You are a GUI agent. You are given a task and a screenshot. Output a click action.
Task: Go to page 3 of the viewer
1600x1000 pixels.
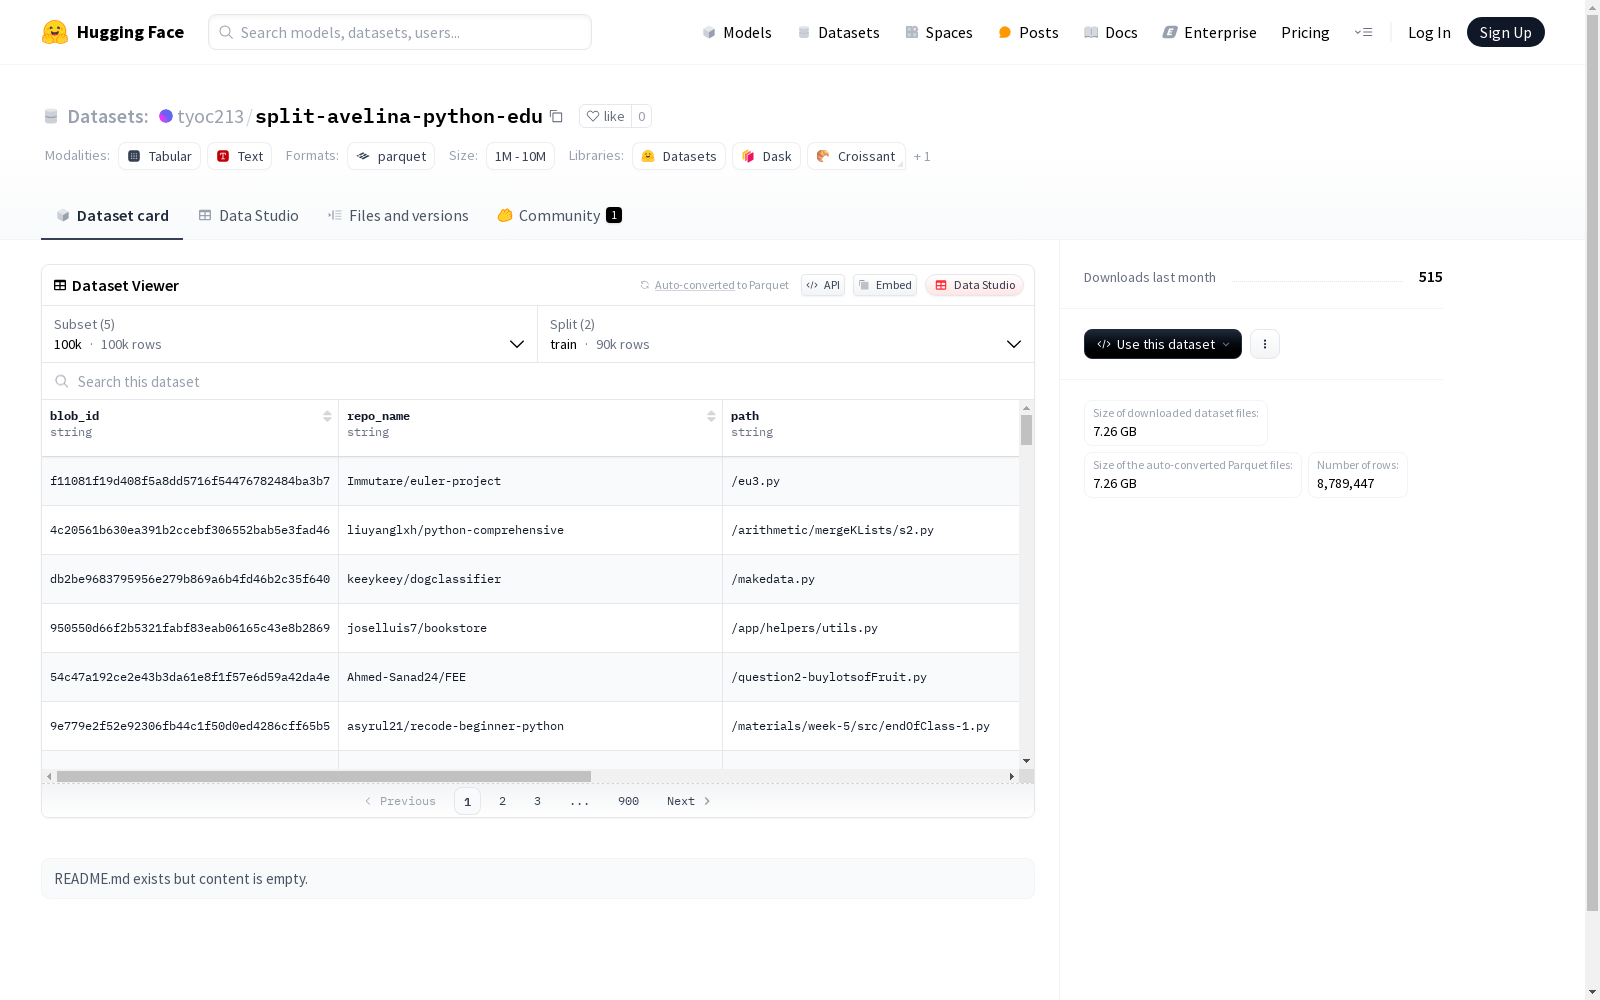[537, 801]
